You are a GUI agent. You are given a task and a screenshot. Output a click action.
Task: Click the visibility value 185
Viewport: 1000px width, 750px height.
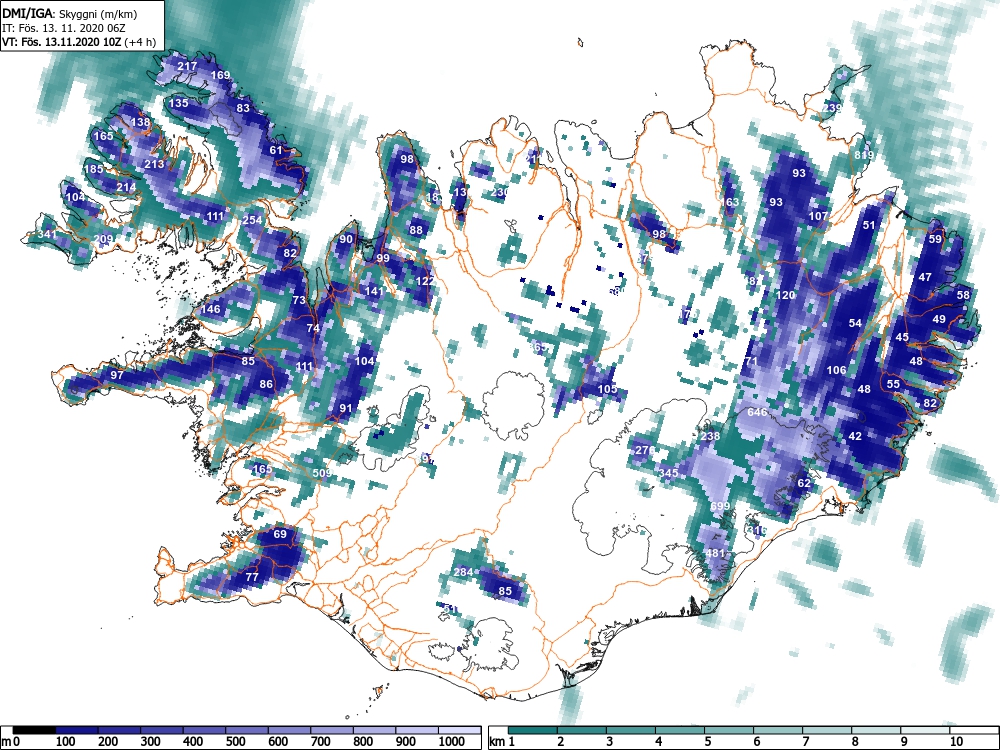tap(94, 170)
